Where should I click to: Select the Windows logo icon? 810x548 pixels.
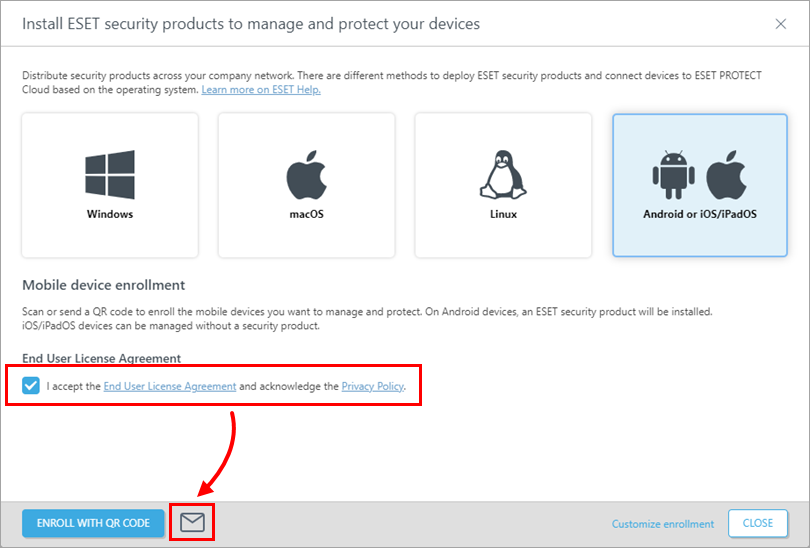[x=109, y=174]
